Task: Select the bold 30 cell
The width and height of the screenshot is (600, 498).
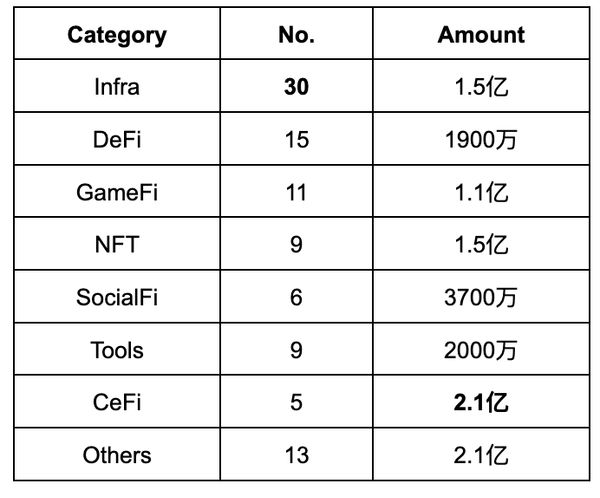Action: coord(296,87)
